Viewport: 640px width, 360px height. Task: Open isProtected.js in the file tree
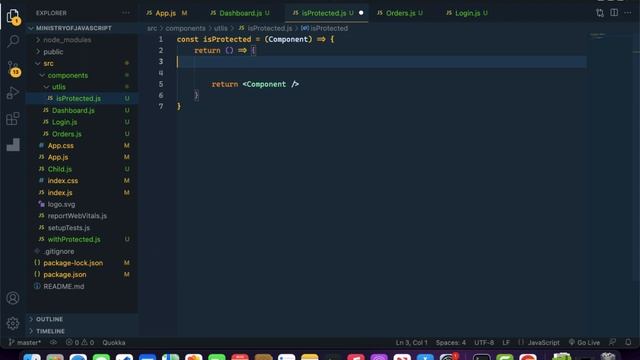pyautogui.click(x=78, y=98)
